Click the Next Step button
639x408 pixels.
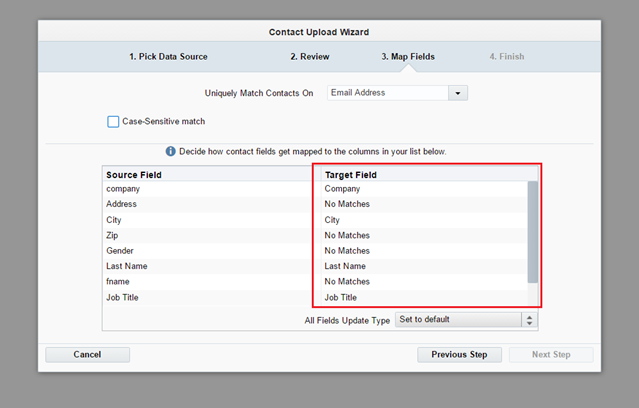(551, 355)
